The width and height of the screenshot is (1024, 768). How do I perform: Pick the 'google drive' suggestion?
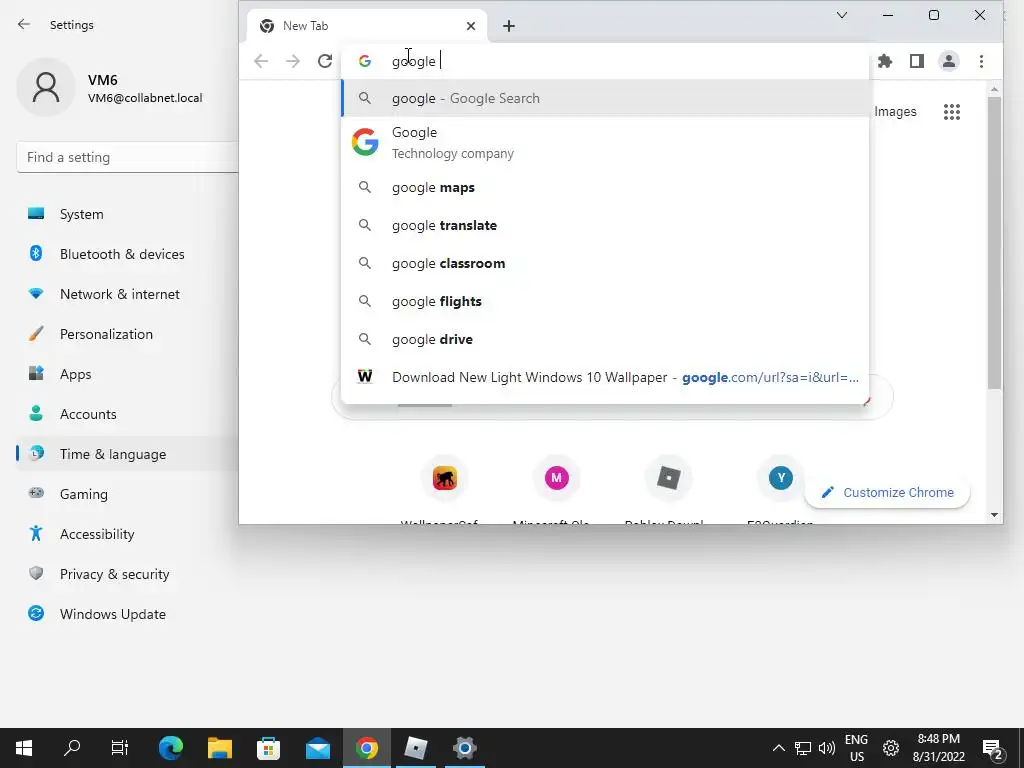605,340
